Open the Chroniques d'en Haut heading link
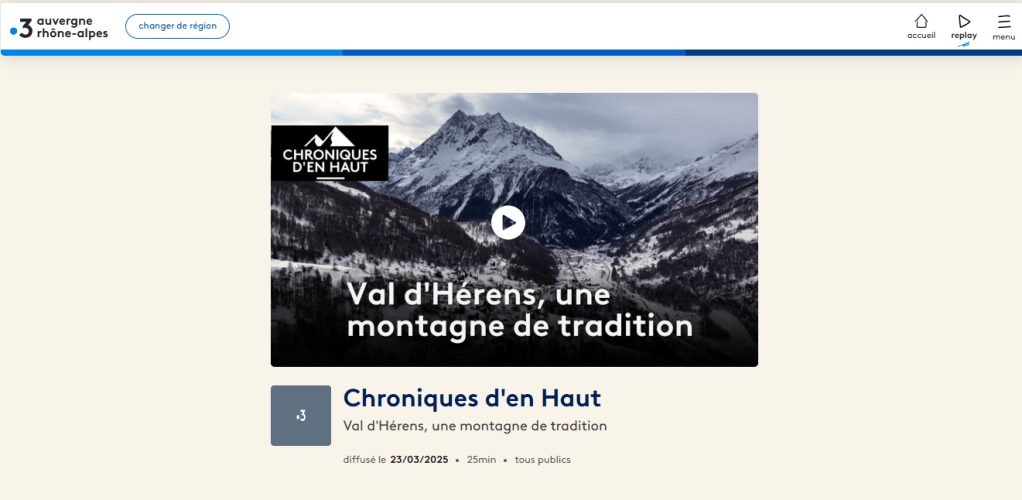 pyautogui.click(x=472, y=398)
